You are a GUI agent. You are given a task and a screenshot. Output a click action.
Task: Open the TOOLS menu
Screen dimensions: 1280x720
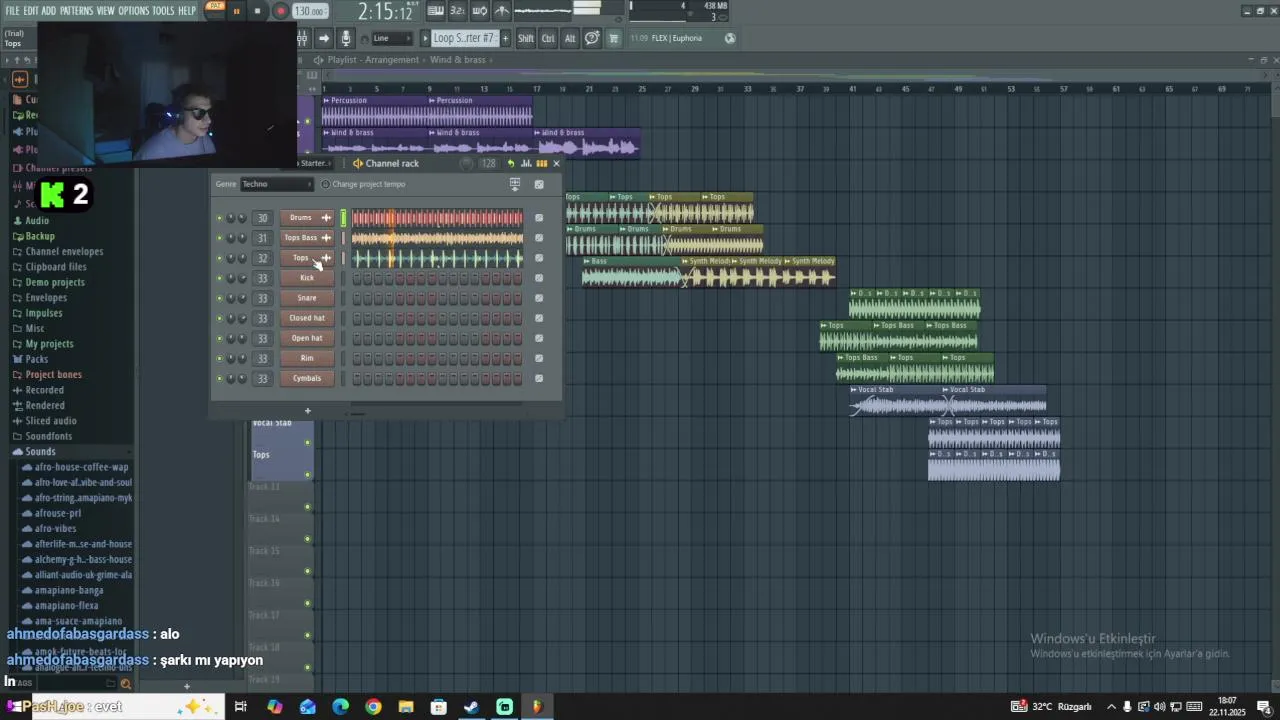pyautogui.click(x=163, y=11)
